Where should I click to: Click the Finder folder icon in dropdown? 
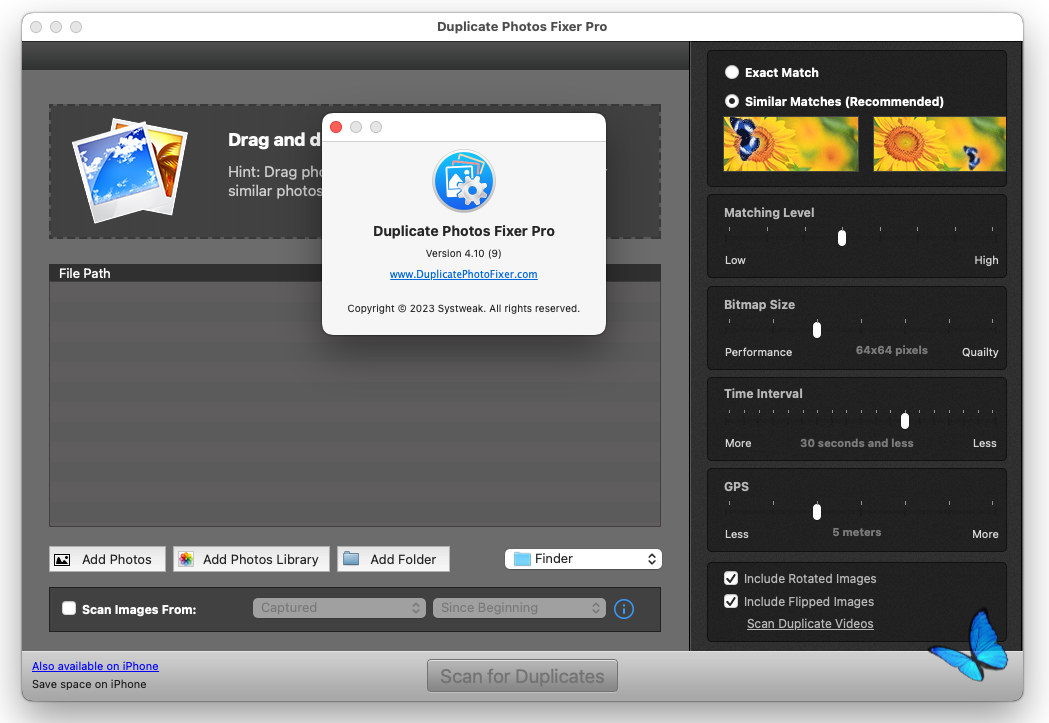coord(522,559)
